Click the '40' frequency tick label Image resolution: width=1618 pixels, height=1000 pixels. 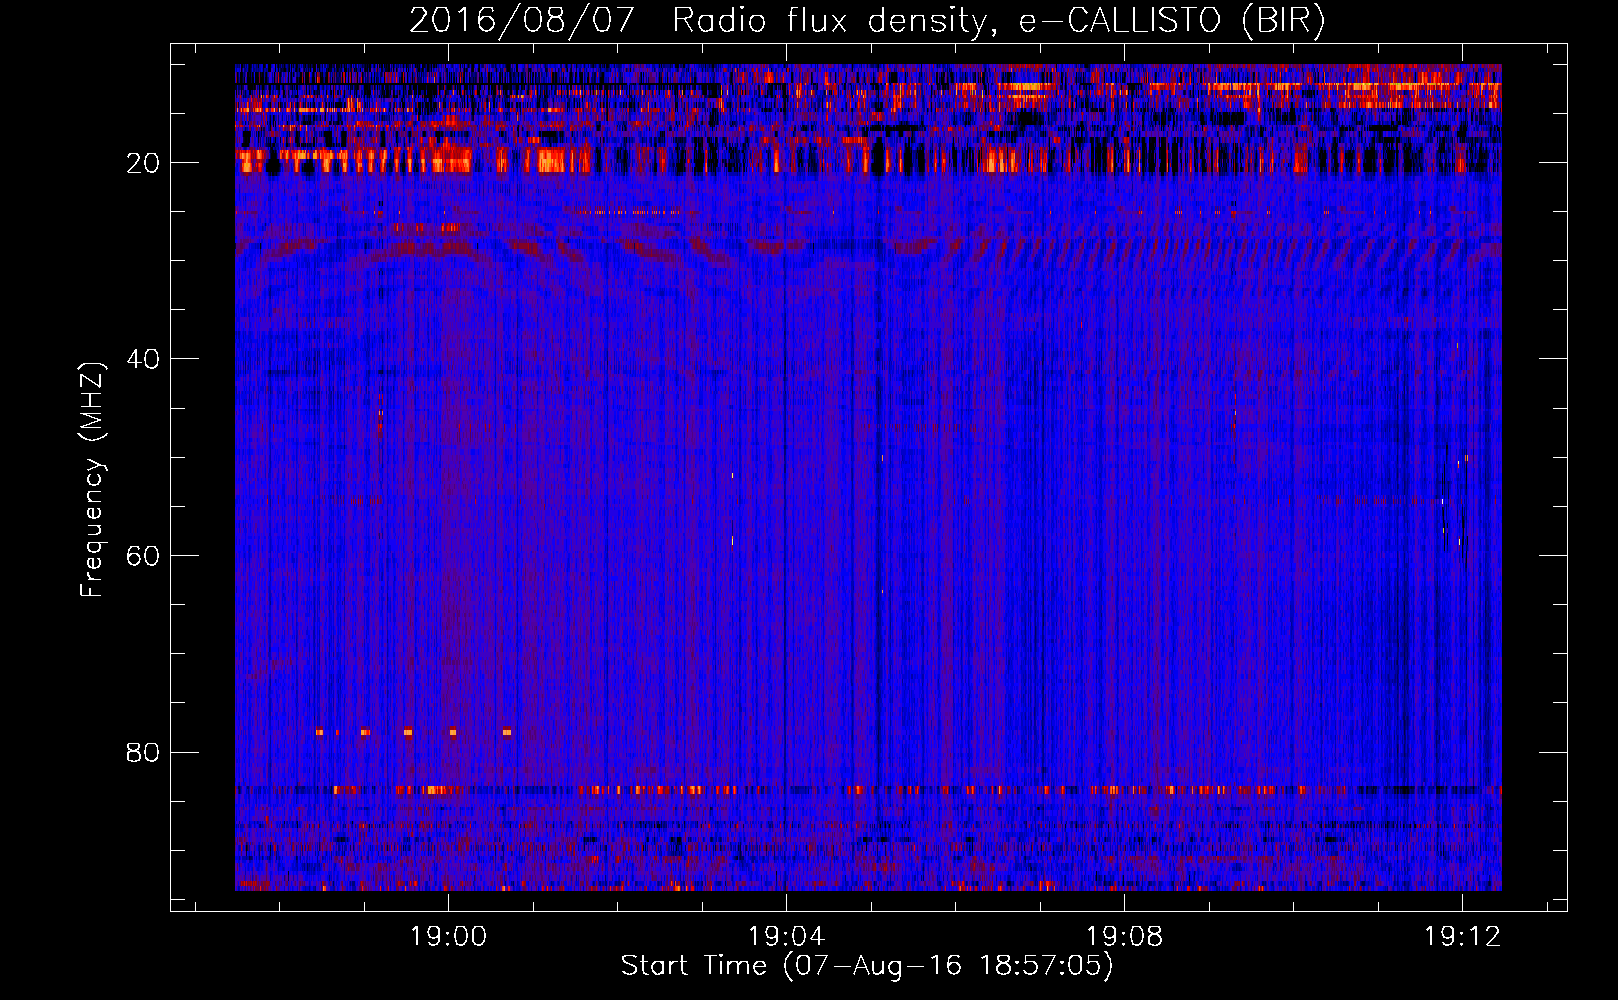pyautogui.click(x=144, y=359)
